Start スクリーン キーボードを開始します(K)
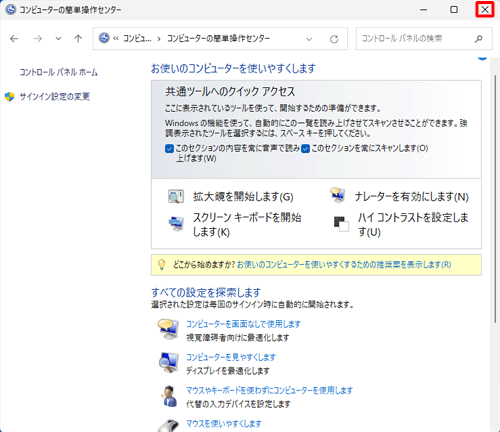 pos(247,224)
